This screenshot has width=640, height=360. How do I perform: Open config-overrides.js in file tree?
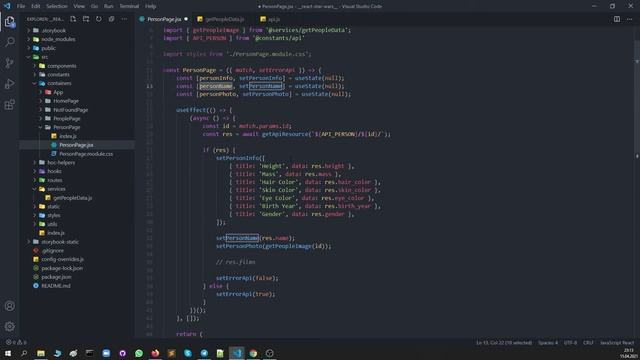[62, 259]
